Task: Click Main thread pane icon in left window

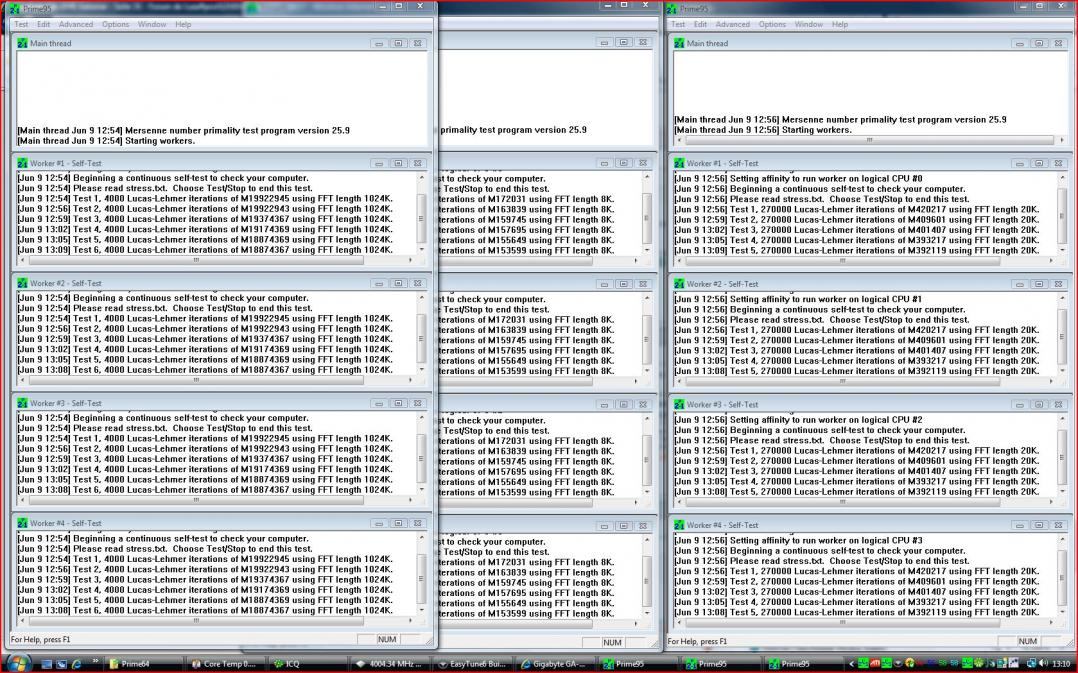Action: pos(23,43)
